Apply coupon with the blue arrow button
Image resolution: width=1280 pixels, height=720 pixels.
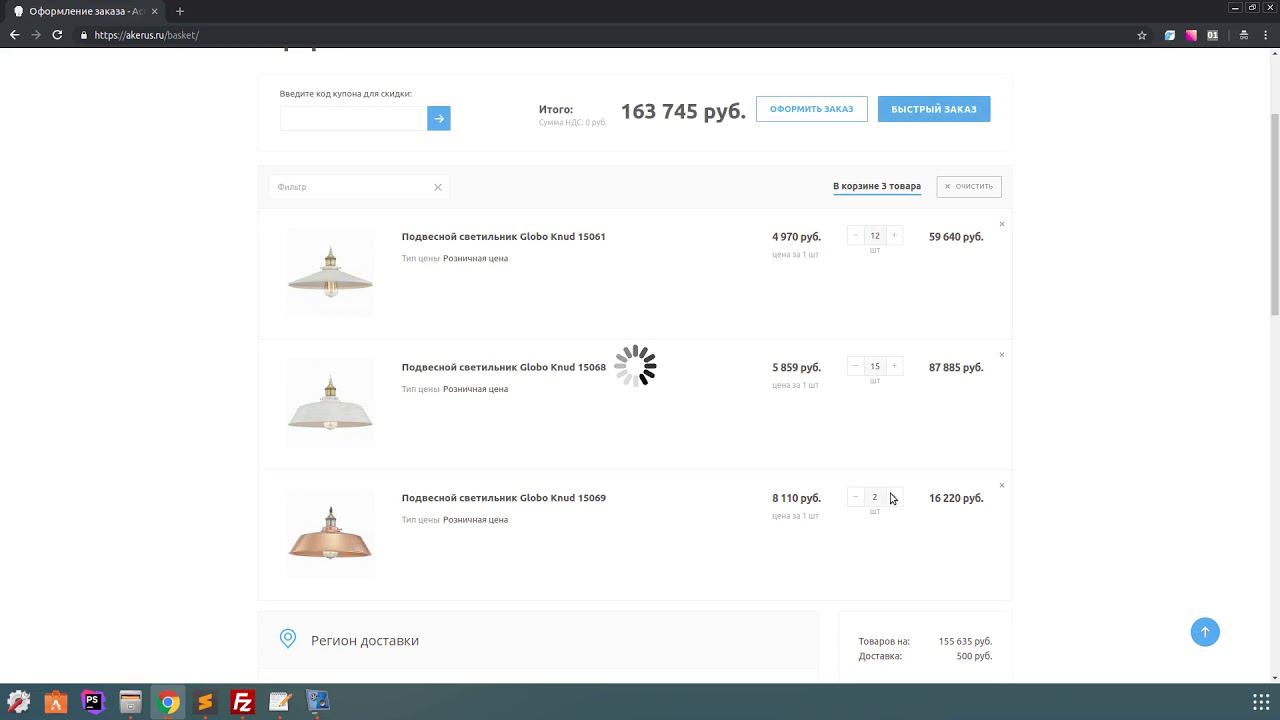(438, 118)
